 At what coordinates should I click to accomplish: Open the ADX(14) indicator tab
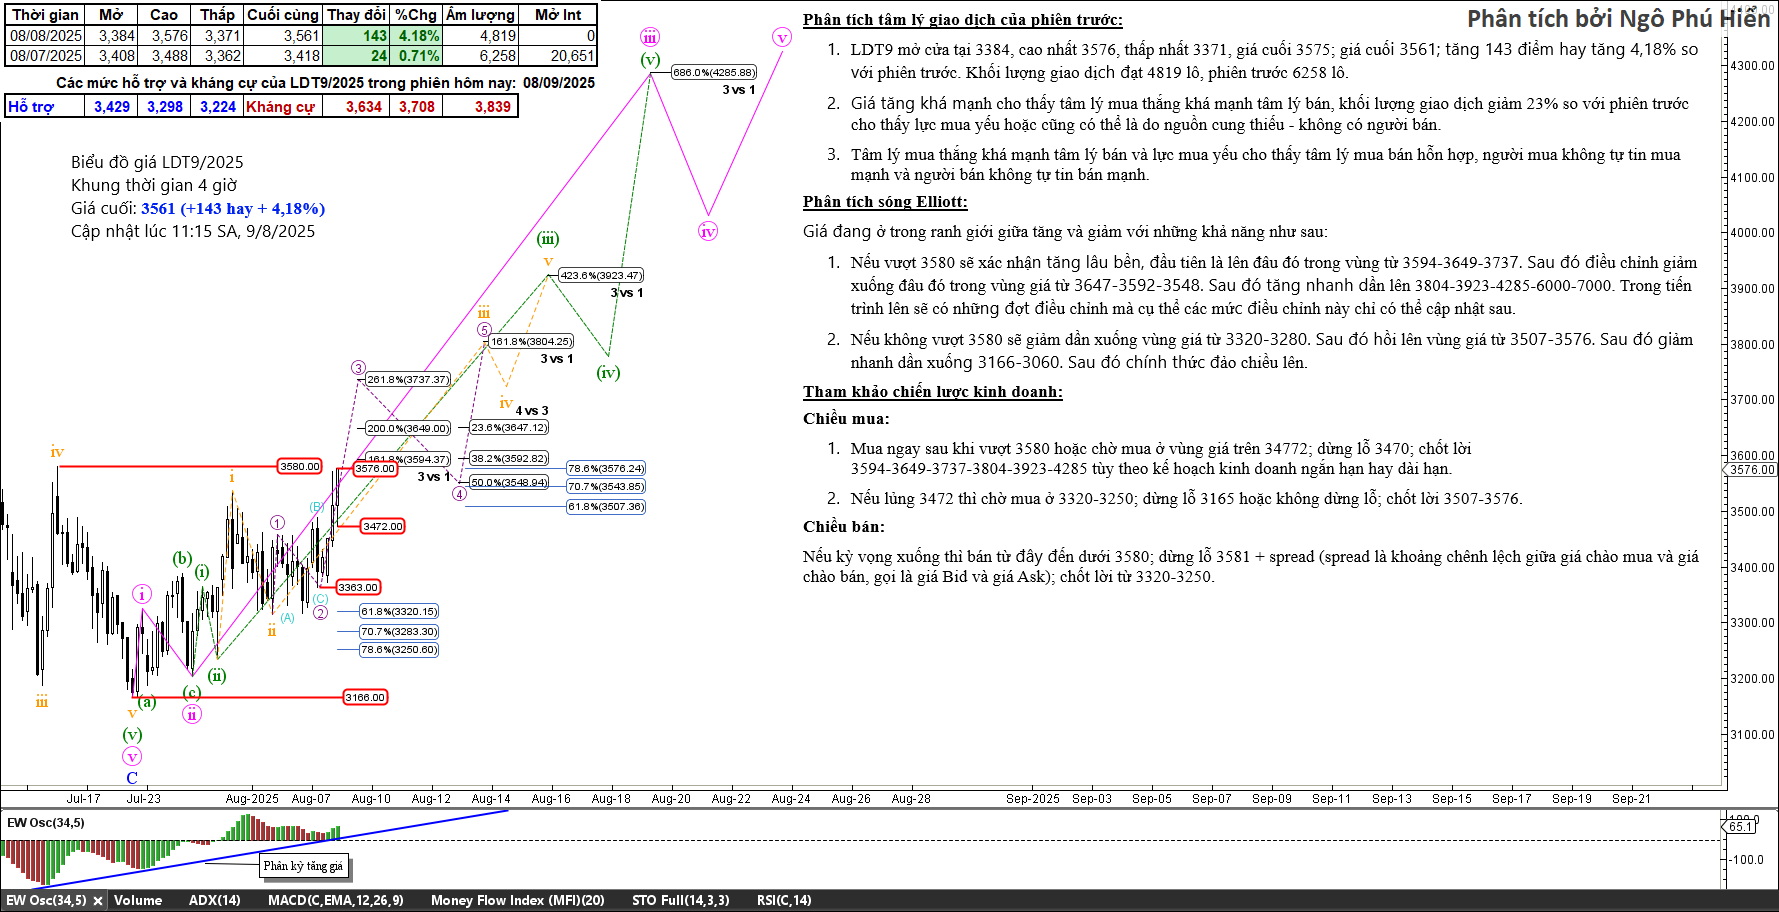pyautogui.click(x=214, y=900)
